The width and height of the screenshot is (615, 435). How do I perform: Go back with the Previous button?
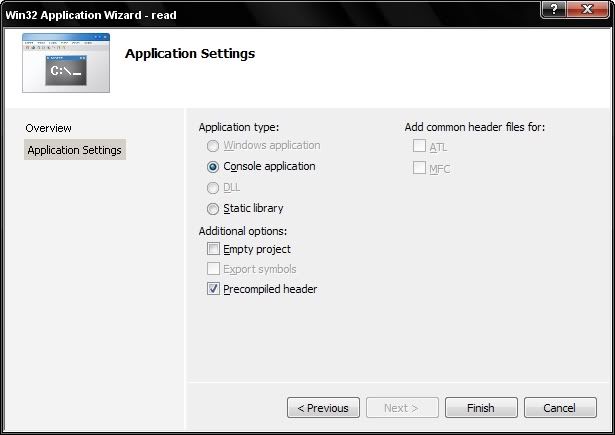pyautogui.click(x=323, y=408)
